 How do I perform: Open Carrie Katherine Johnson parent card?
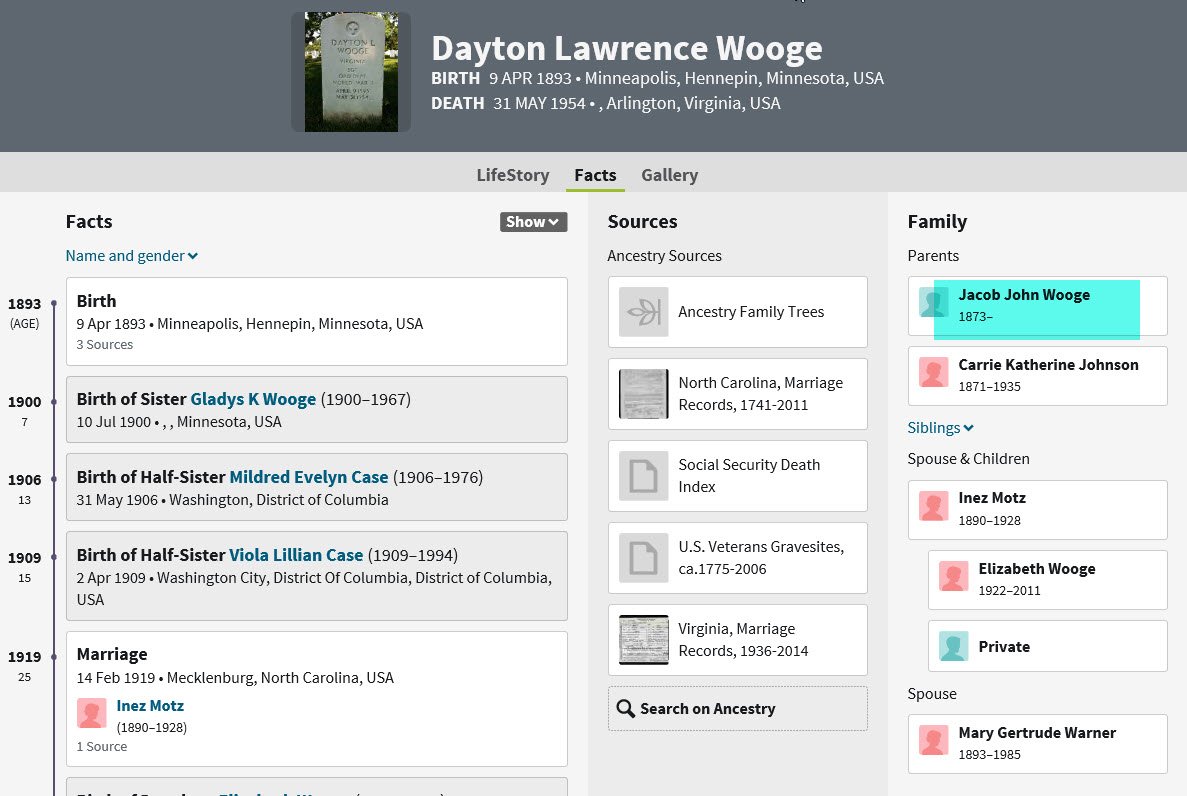[1037, 376]
